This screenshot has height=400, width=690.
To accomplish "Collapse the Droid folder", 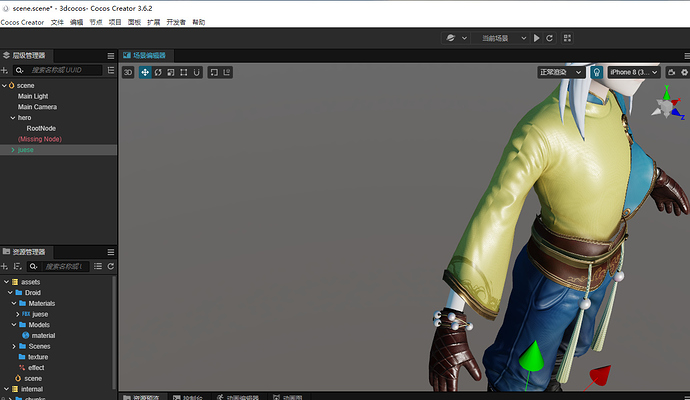I will pos(10,293).
